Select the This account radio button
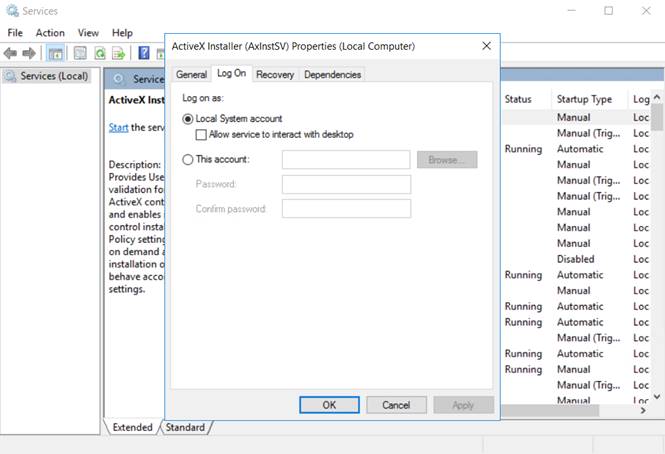This screenshot has width=665, height=454. pyautogui.click(x=187, y=160)
